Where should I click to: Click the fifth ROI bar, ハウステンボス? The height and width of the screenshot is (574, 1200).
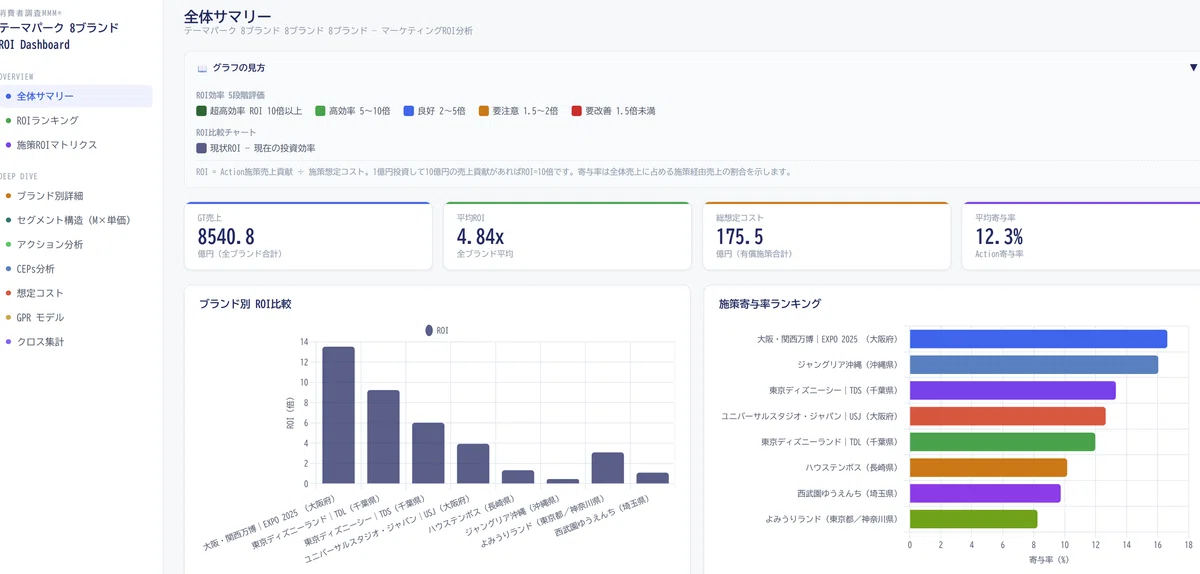(518, 477)
